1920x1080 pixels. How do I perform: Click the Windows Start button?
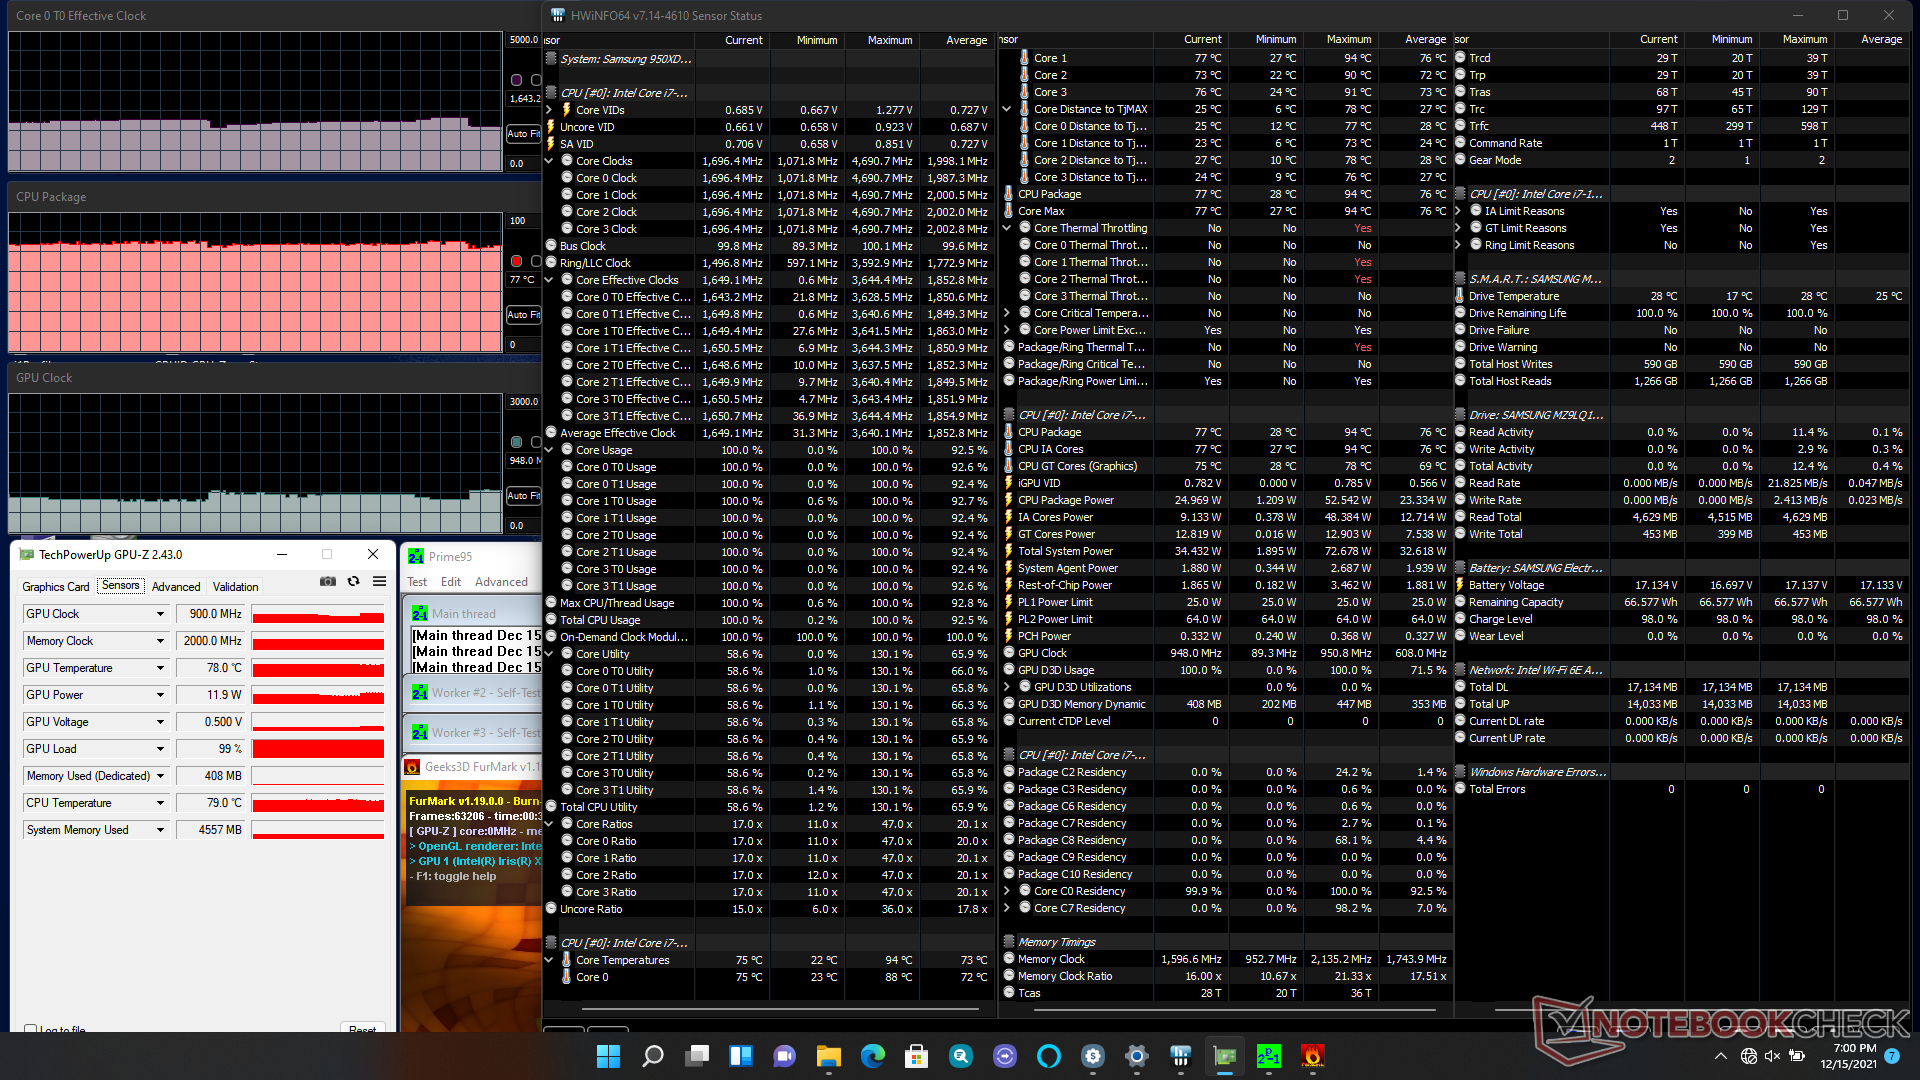click(608, 1056)
